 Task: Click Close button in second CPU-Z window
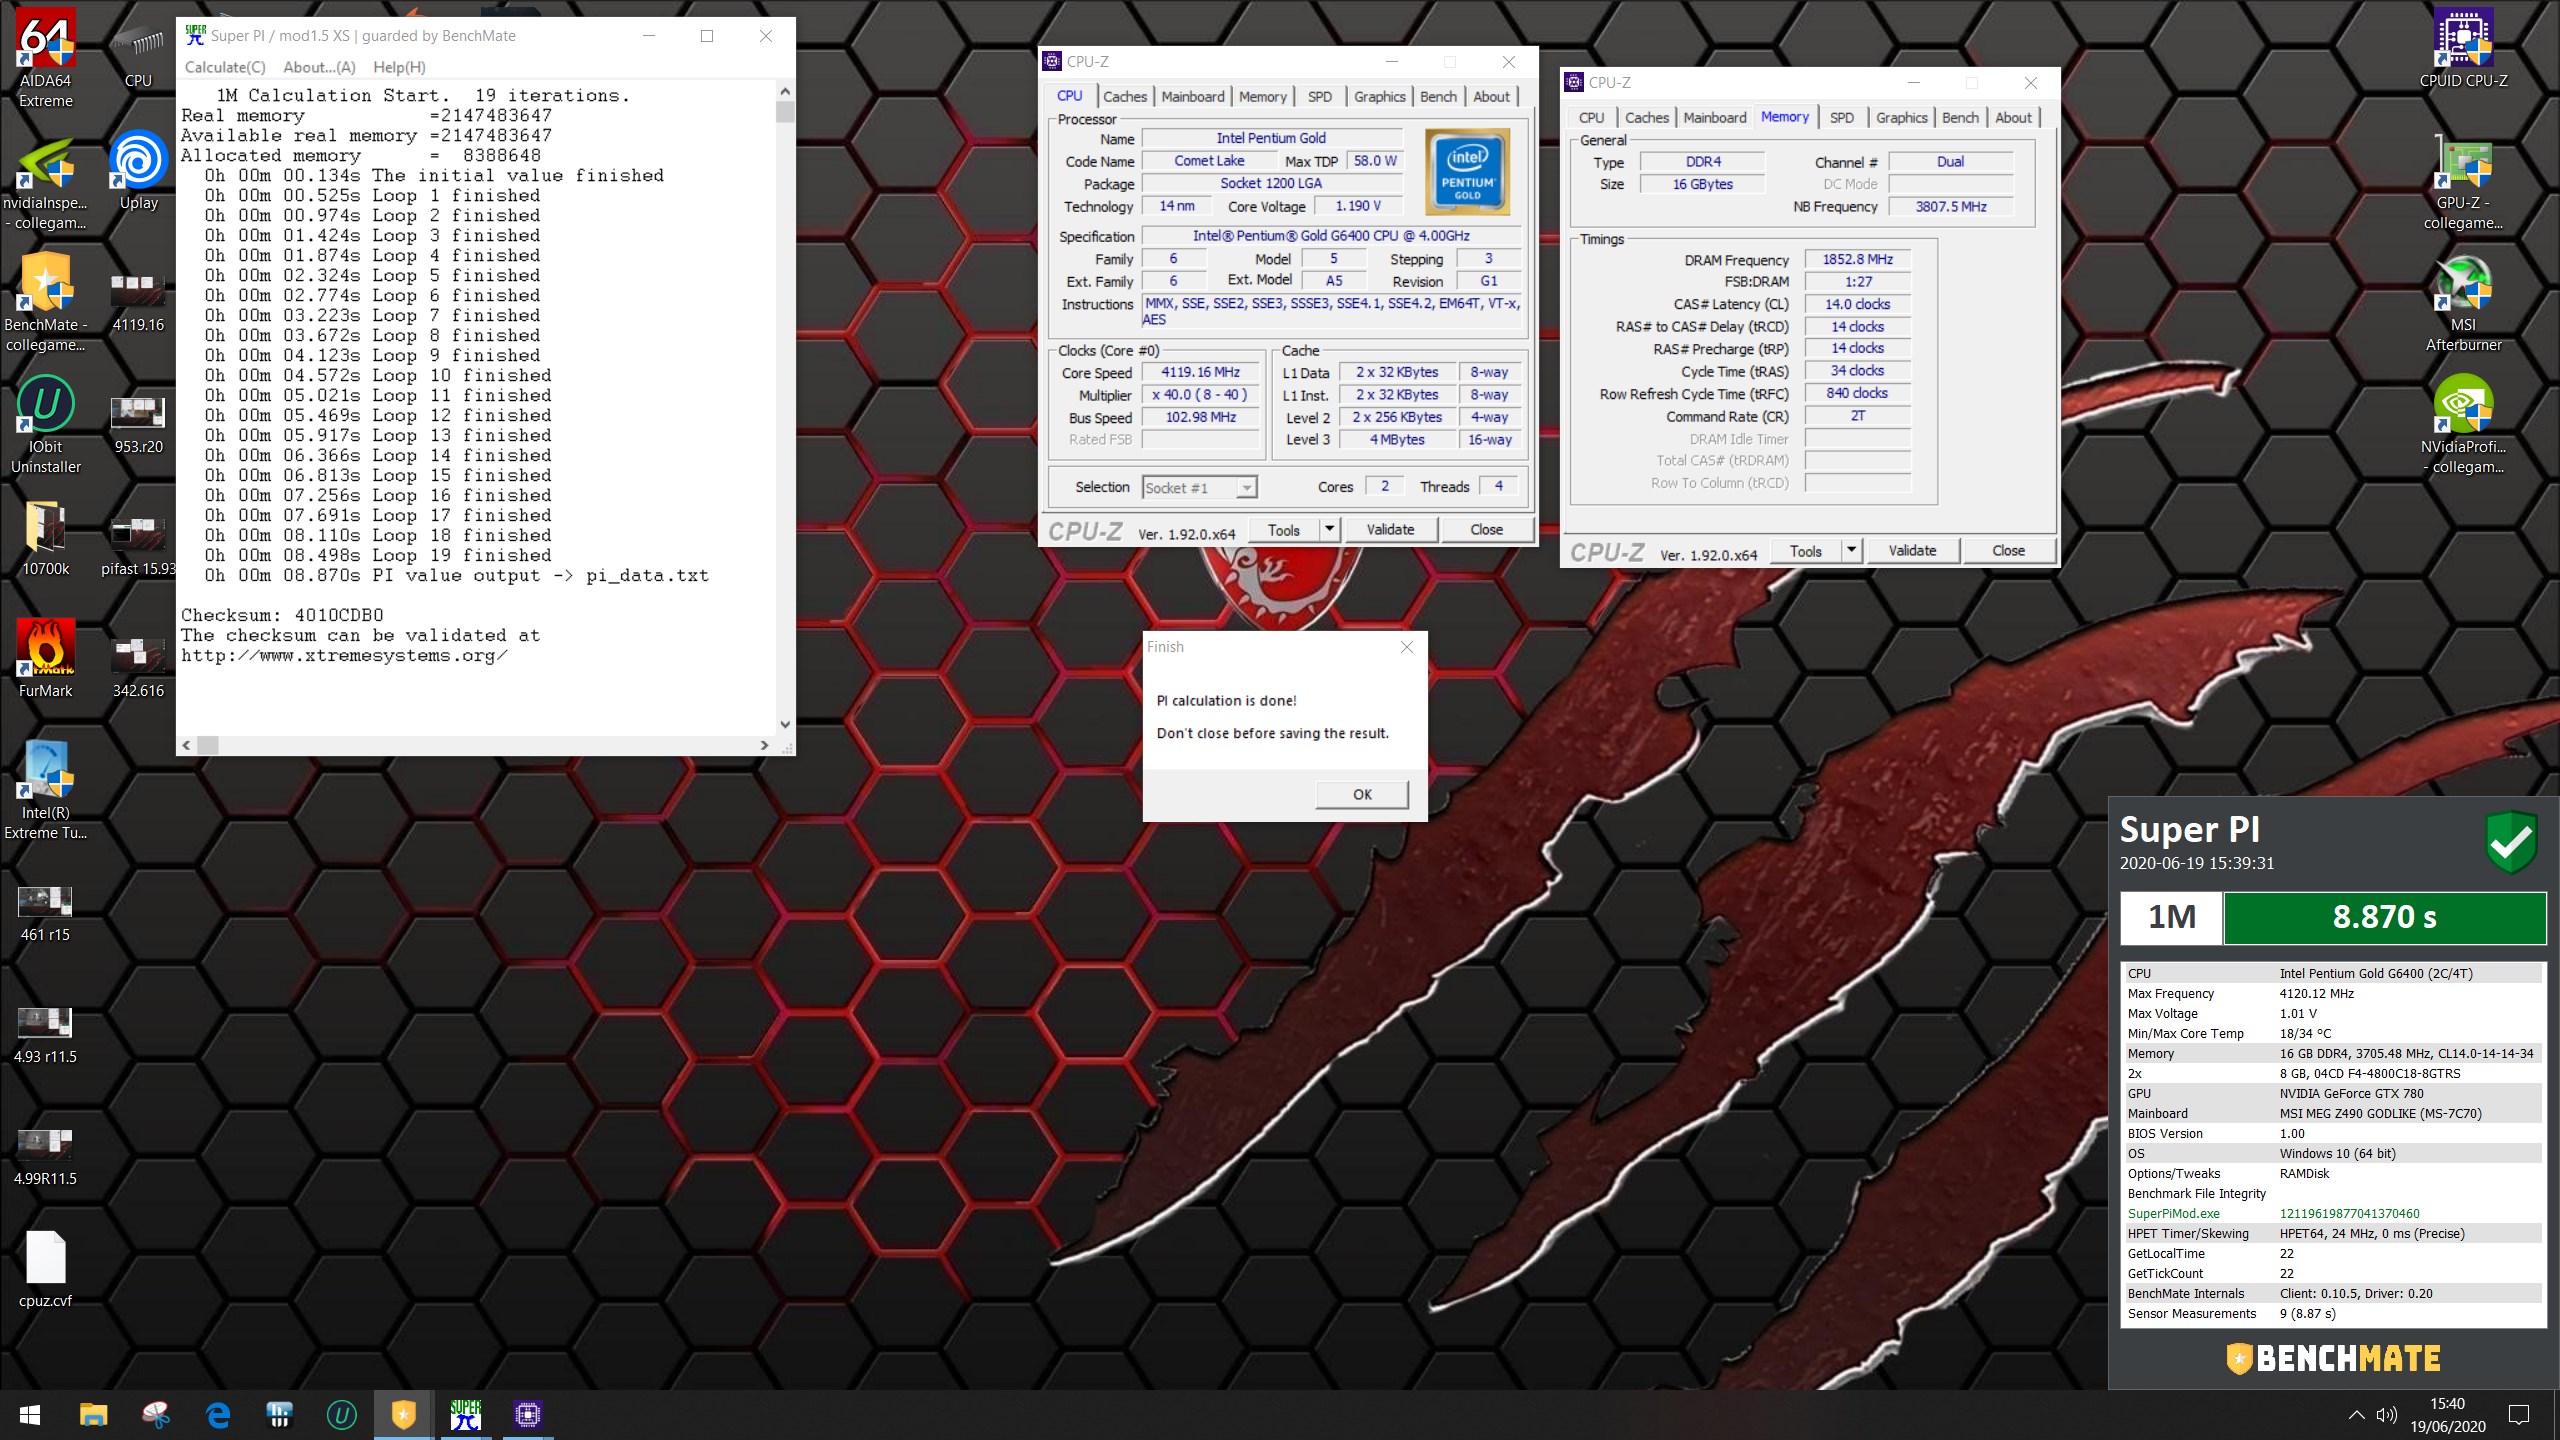(x=2008, y=550)
